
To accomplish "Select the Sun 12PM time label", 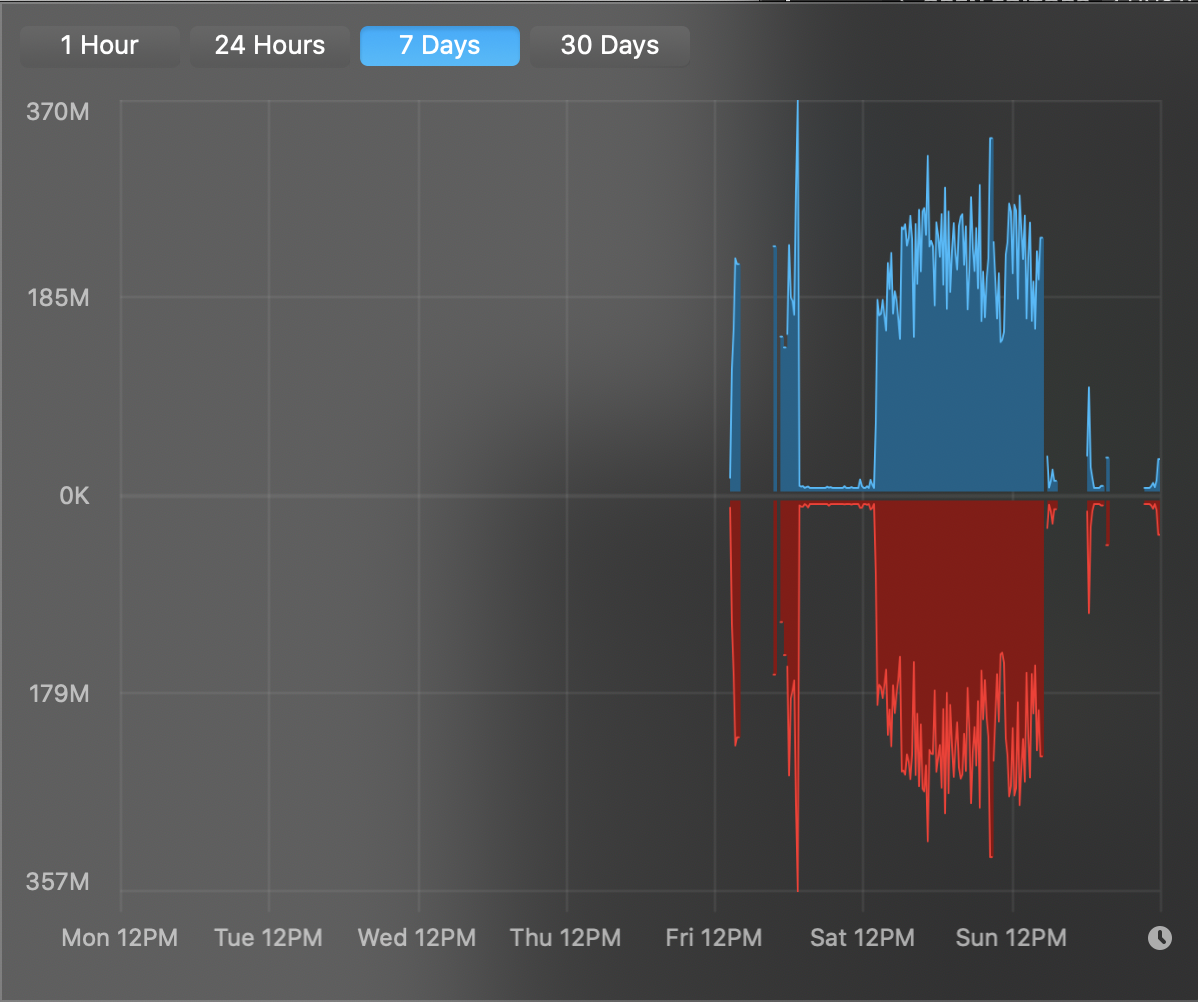I will pos(1011,938).
